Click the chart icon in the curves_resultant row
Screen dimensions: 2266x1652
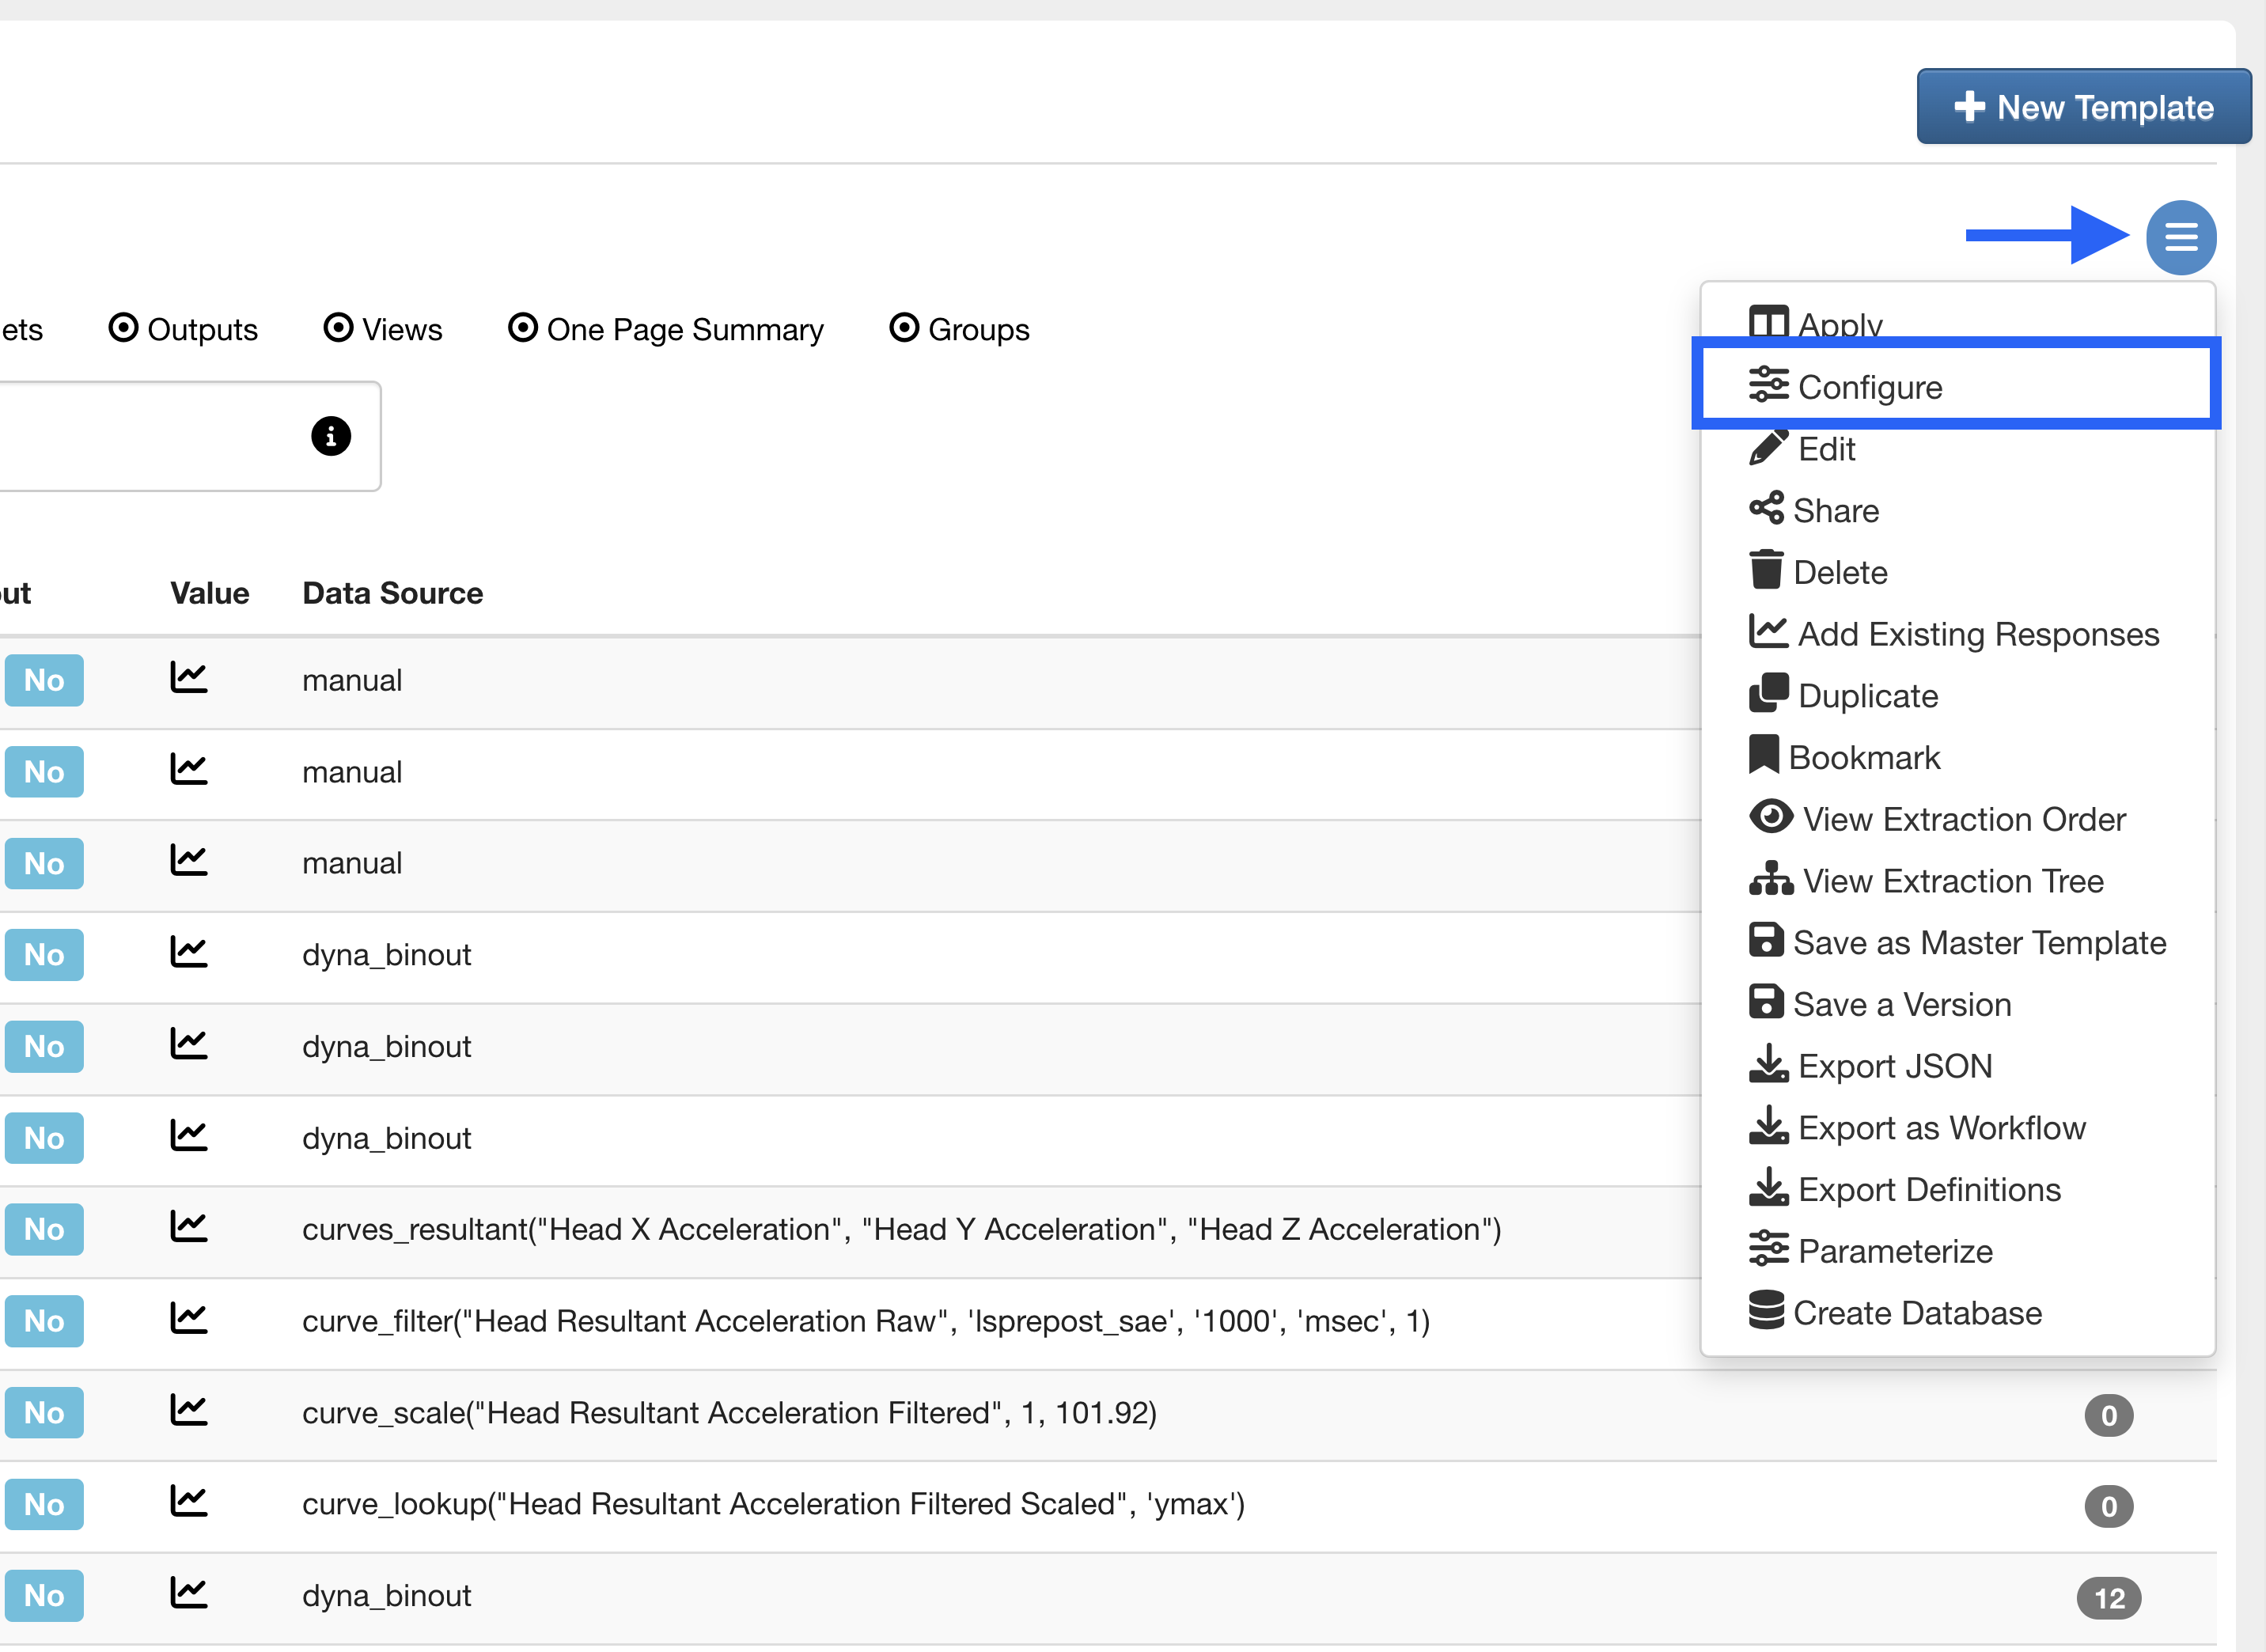[x=188, y=1227]
